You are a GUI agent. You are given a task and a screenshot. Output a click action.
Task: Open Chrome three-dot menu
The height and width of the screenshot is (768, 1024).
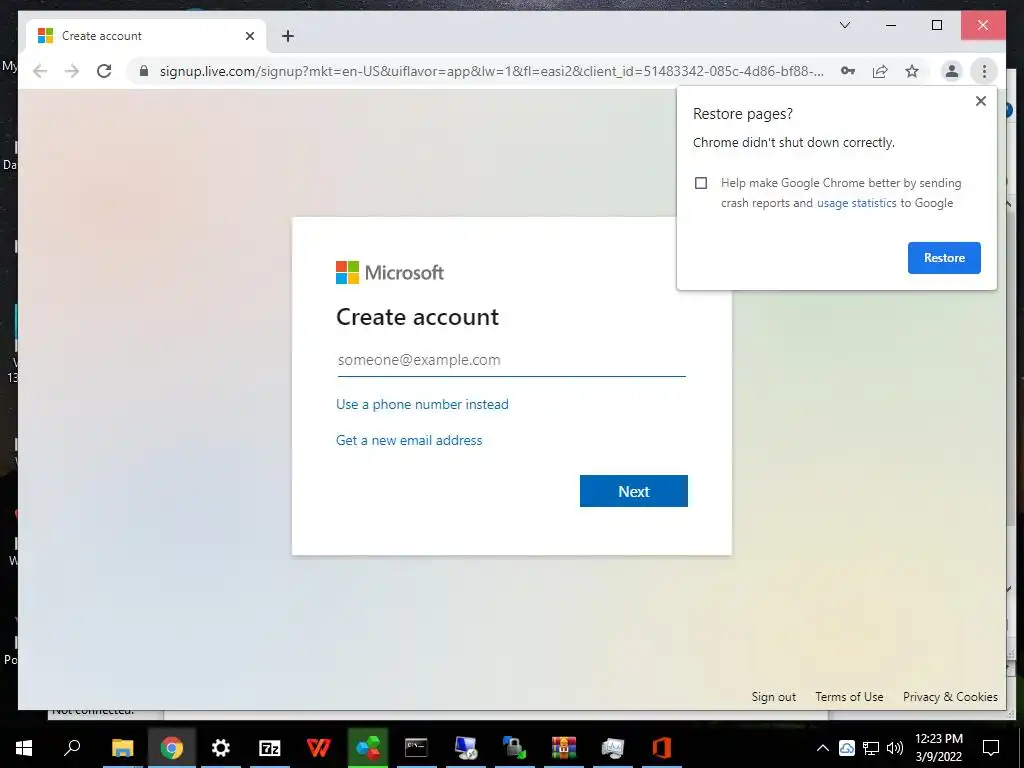tap(984, 71)
